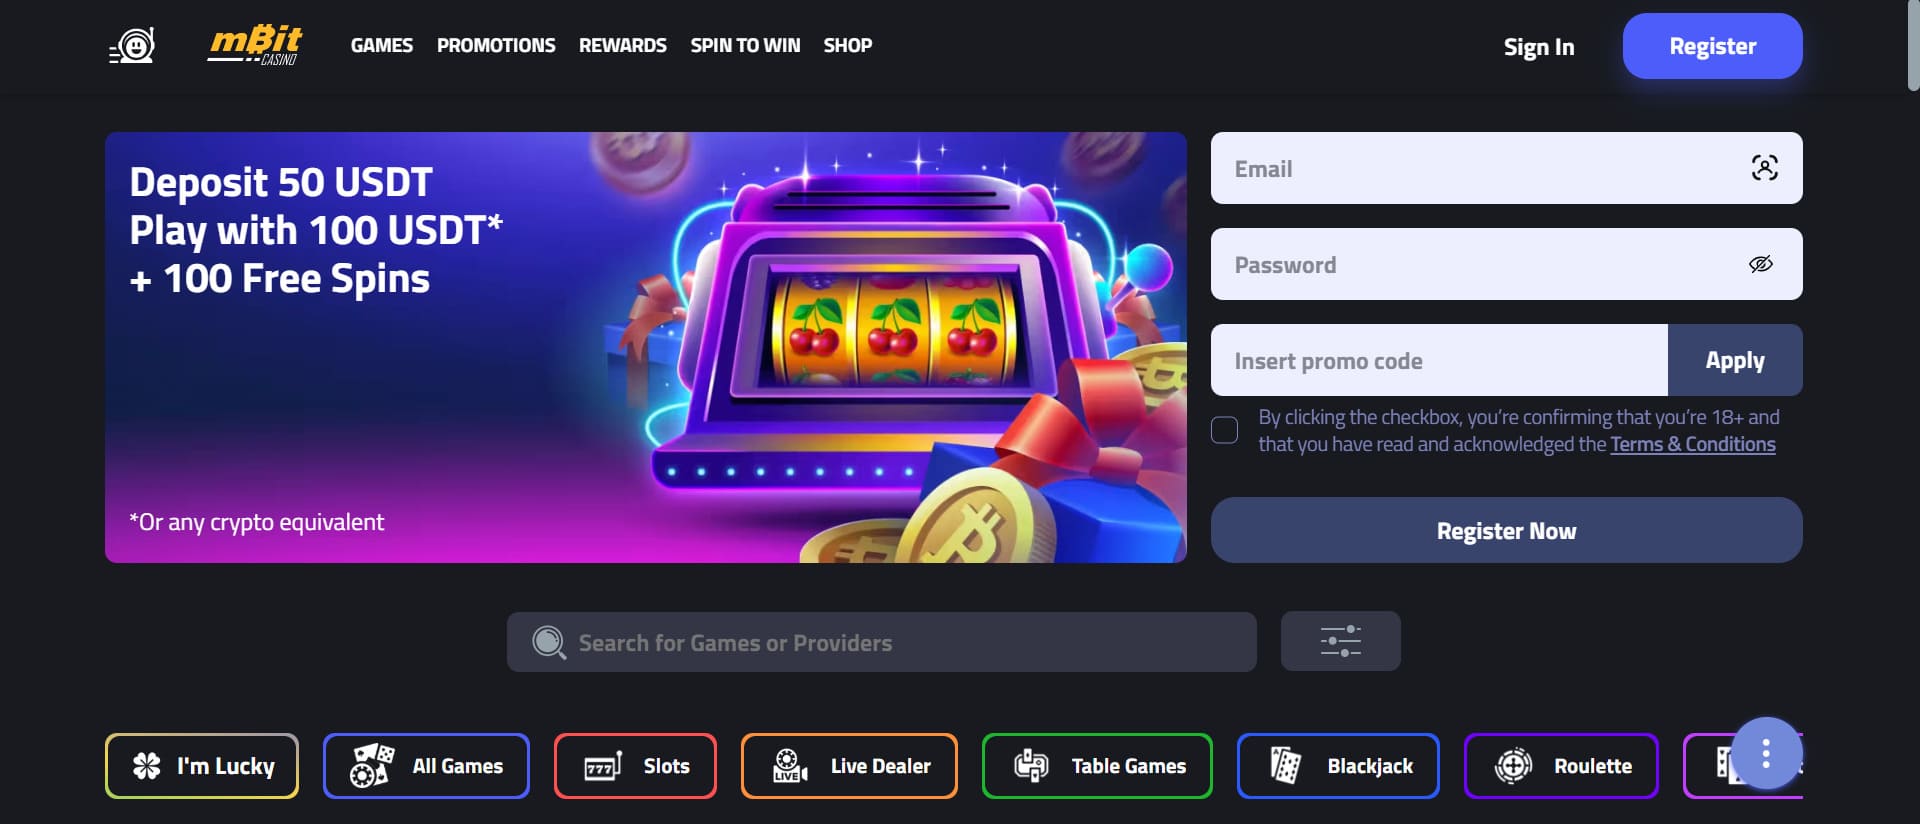Select the I'm Lucky clover category
Viewport: 1920px width, 824px height.
(x=202, y=766)
